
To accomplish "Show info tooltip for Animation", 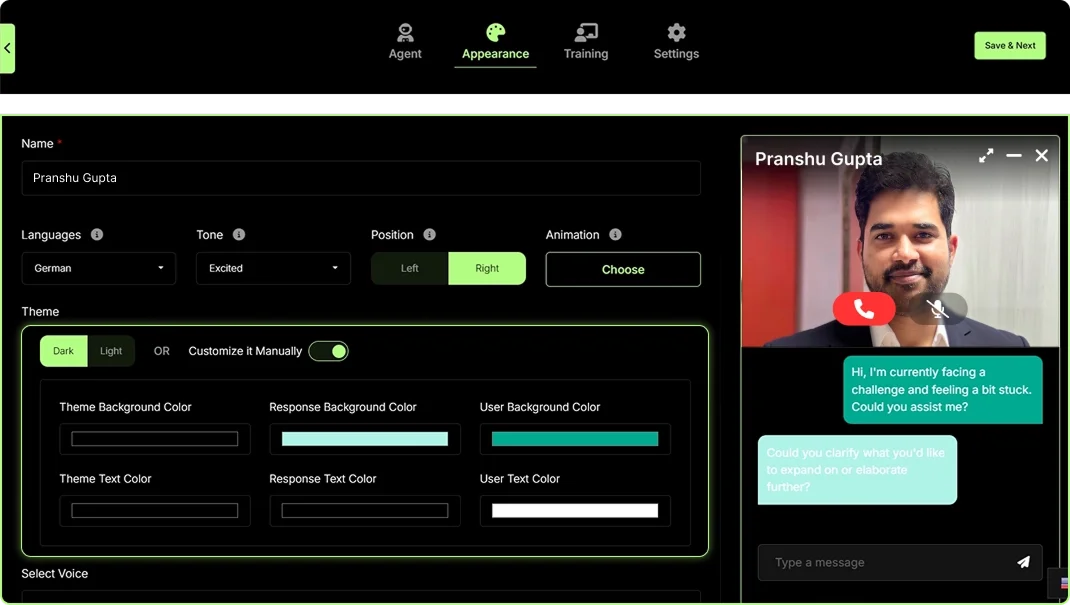I will [616, 235].
